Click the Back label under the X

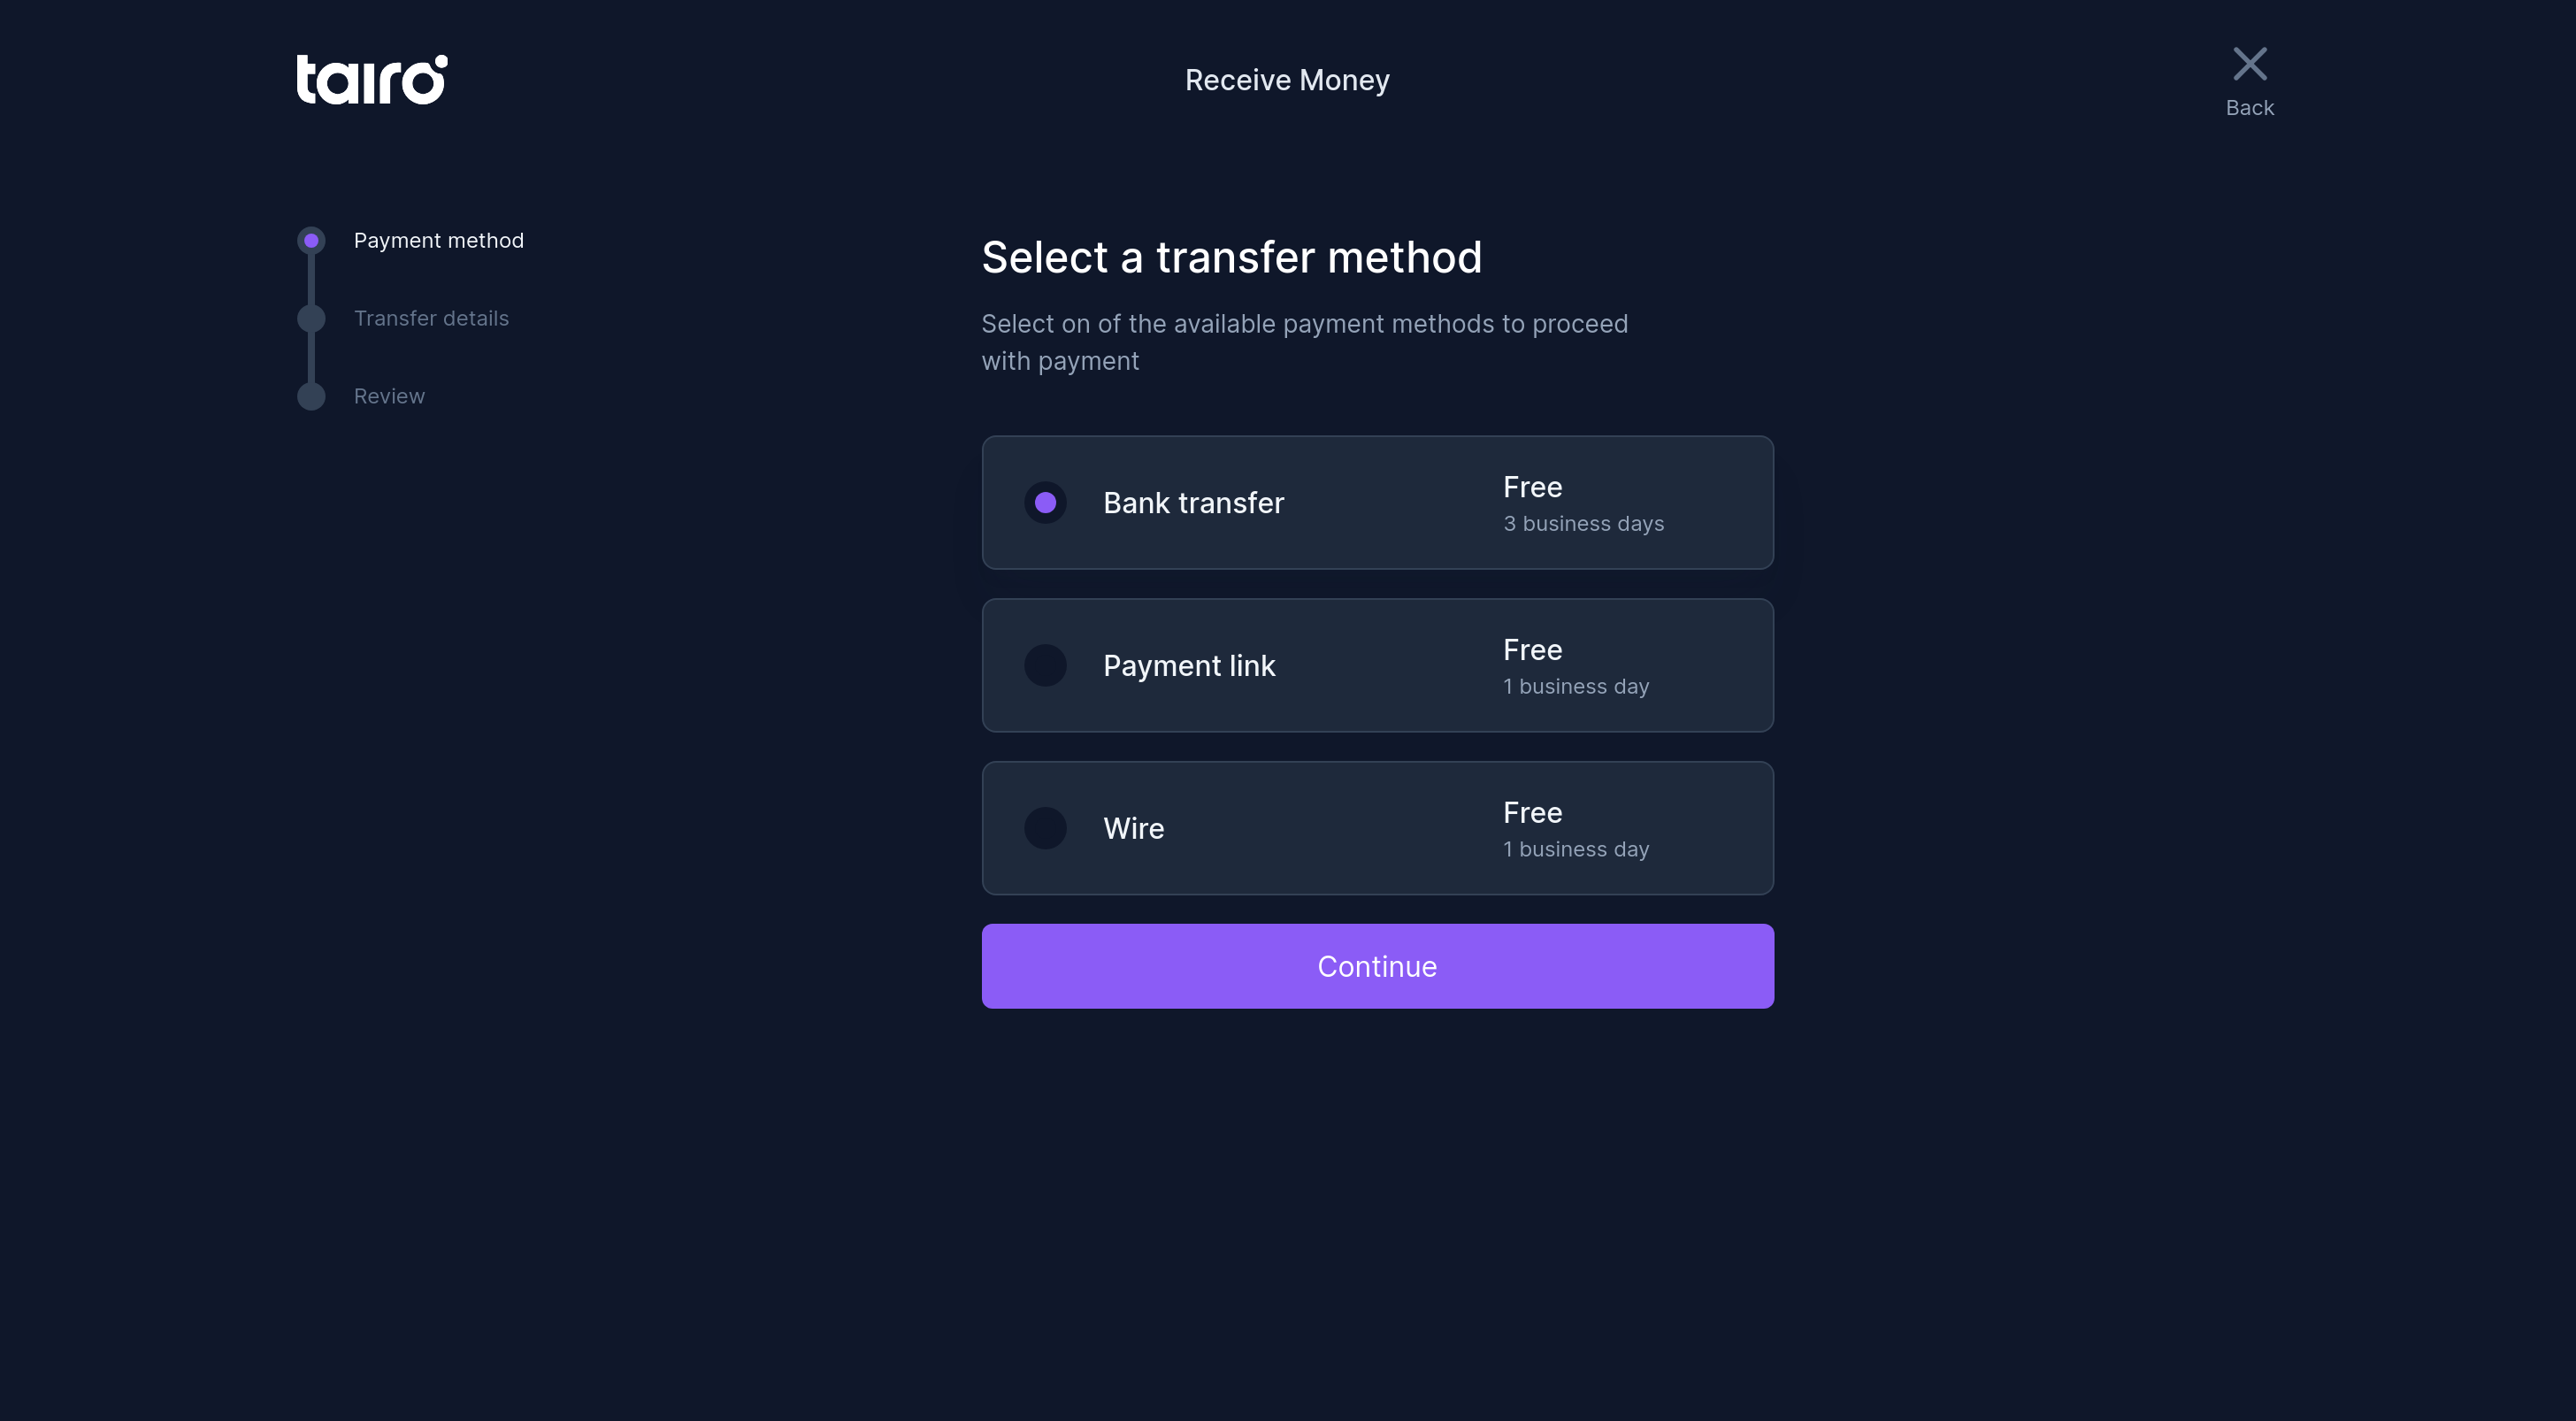tap(2249, 108)
